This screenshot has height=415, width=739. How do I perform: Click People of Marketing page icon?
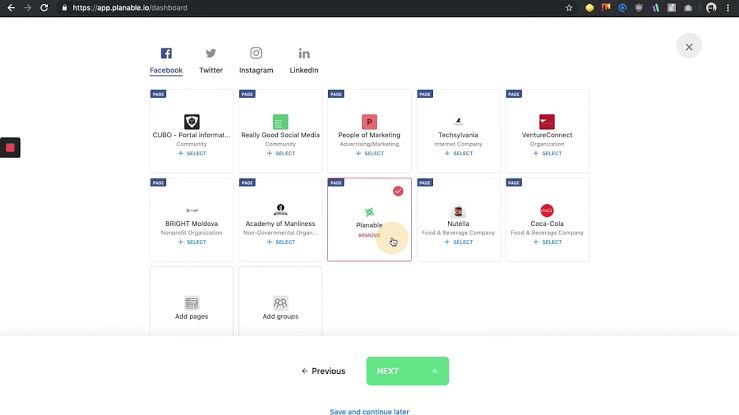[369, 121]
